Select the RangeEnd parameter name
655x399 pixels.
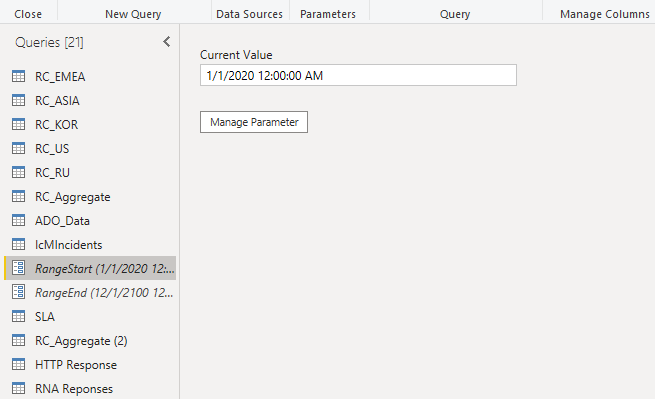click(x=104, y=293)
